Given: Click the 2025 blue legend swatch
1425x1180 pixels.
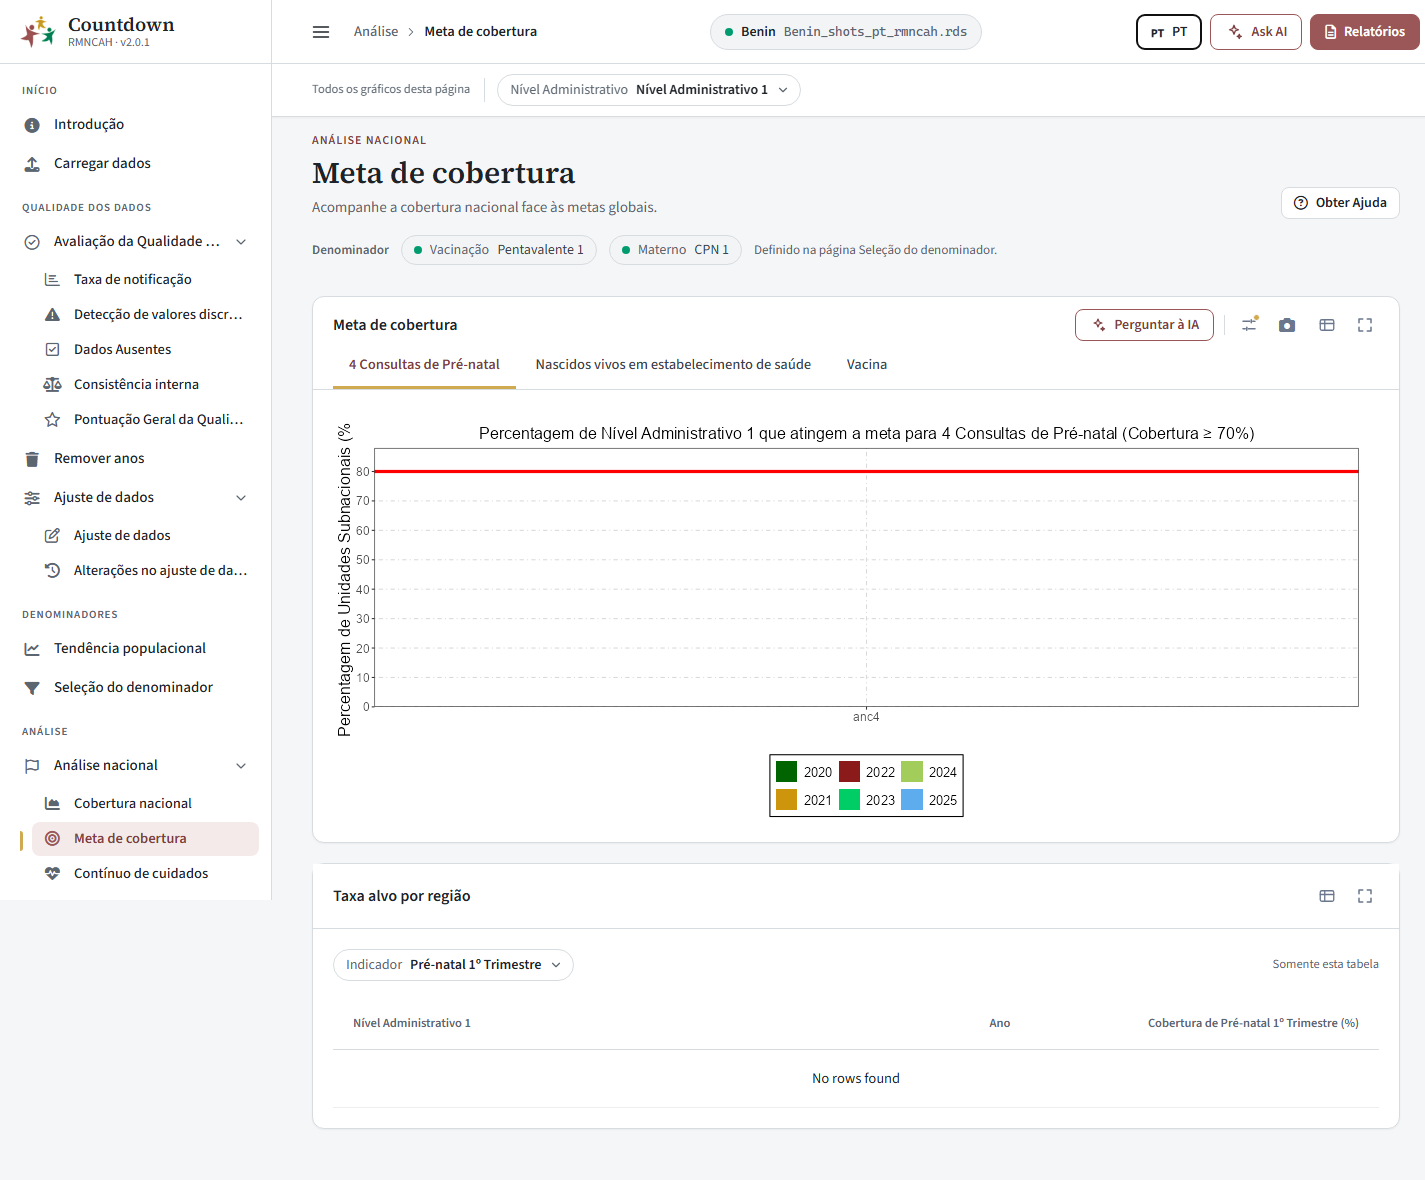Looking at the screenshot, I should (912, 800).
